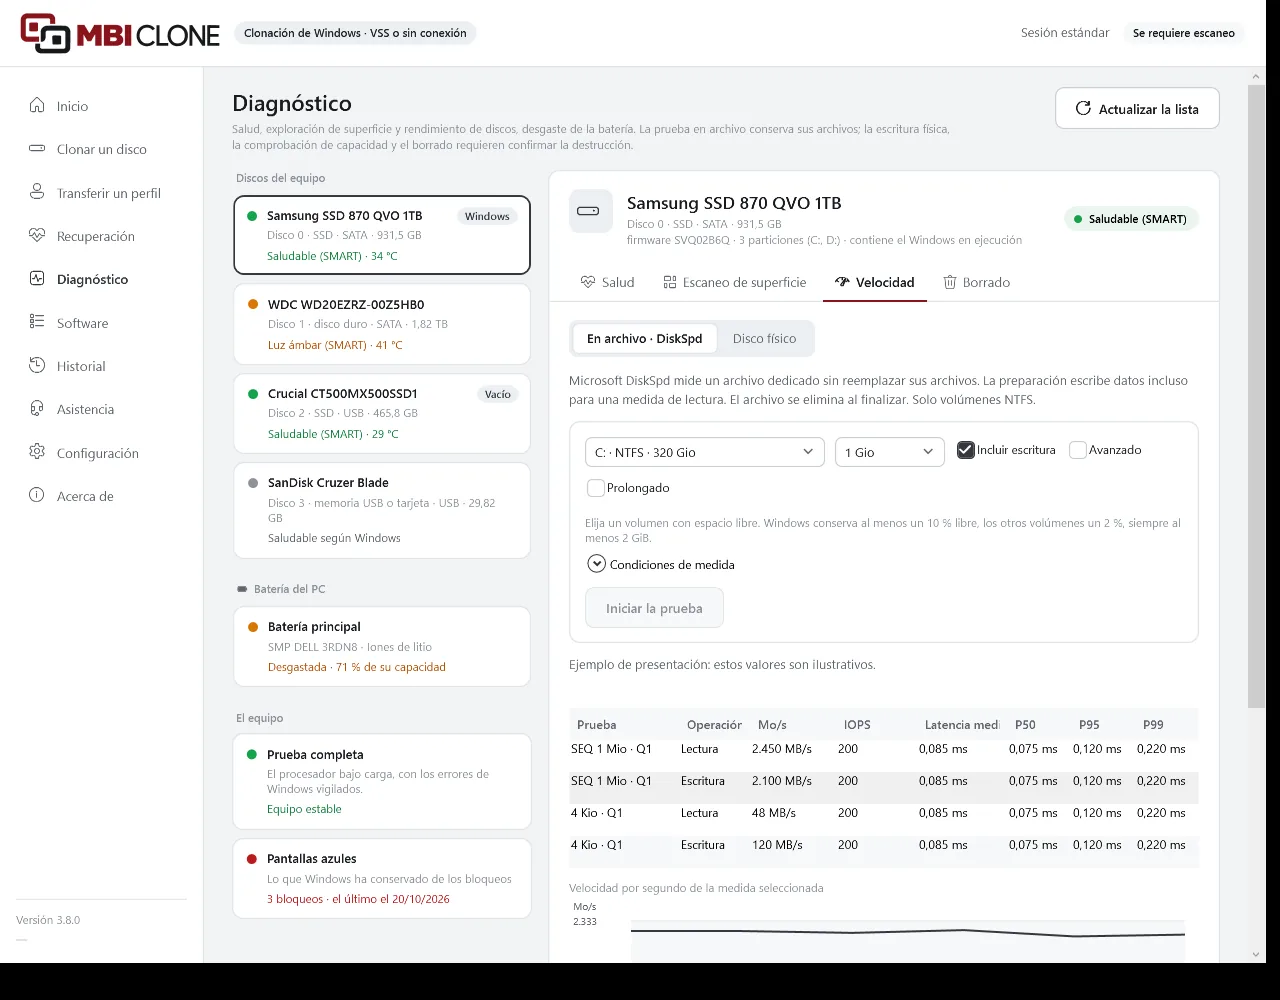Switch to Disco físico mode
Image resolution: width=1280 pixels, height=1000 pixels.
764,339
